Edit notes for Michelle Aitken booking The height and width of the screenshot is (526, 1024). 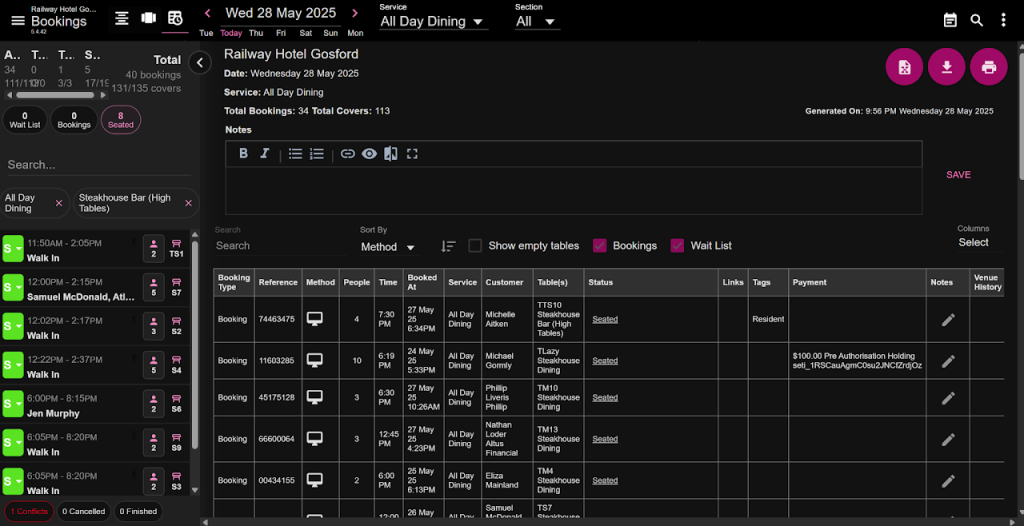[x=948, y=320]
